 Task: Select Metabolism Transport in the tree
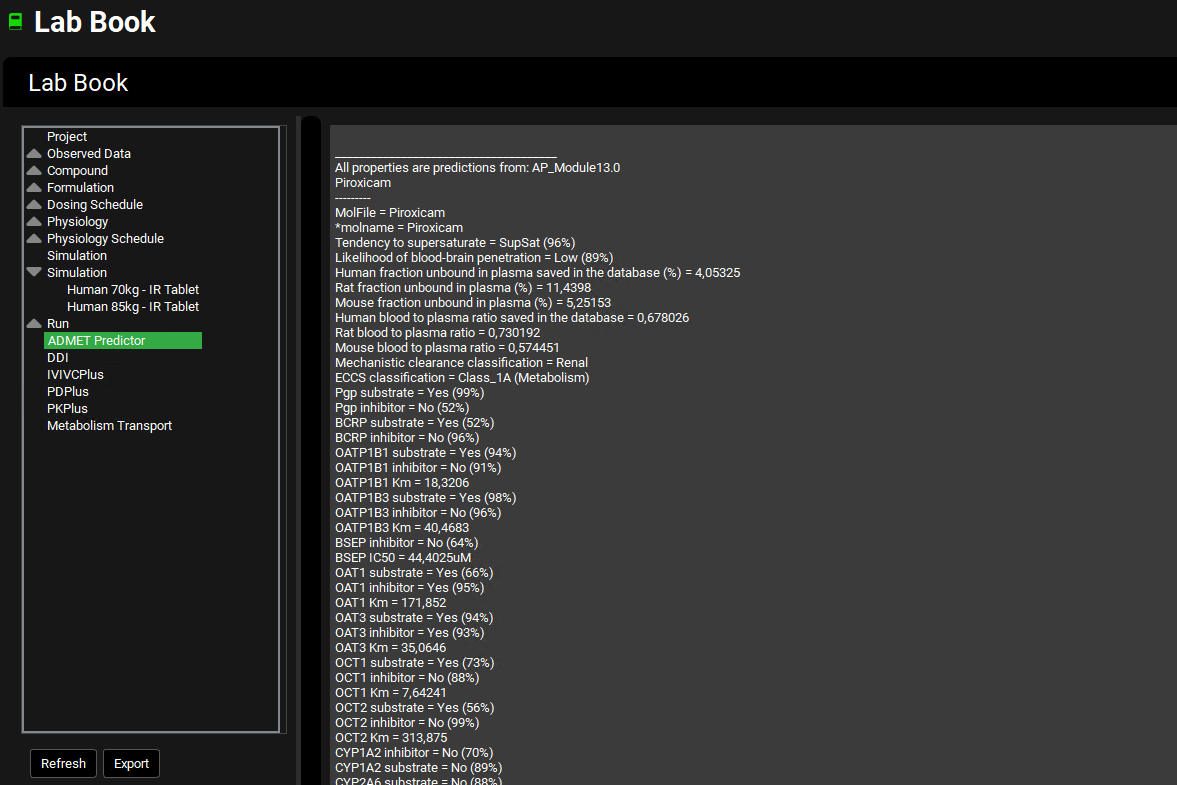tap(109, 426)
